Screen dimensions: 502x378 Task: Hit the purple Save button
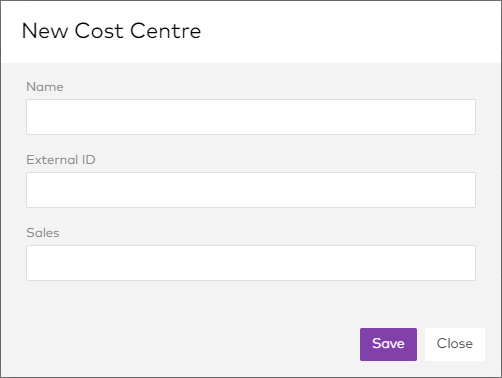(388, 344)
